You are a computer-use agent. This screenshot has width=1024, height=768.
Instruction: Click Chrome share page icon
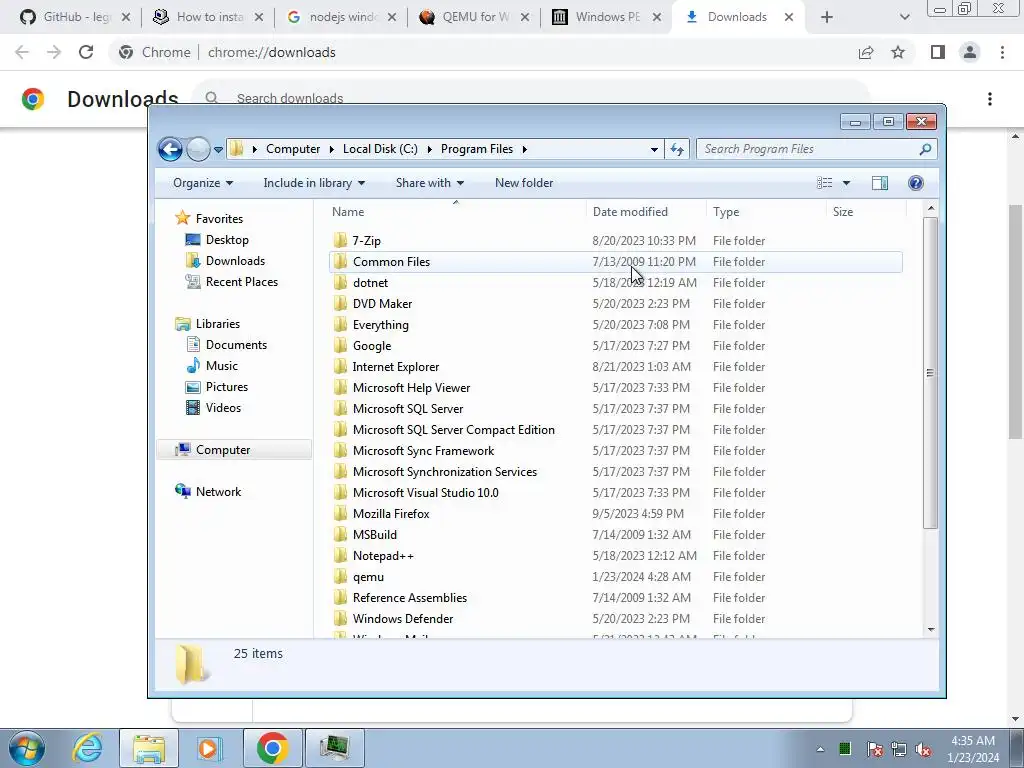(x=866, y=52)
